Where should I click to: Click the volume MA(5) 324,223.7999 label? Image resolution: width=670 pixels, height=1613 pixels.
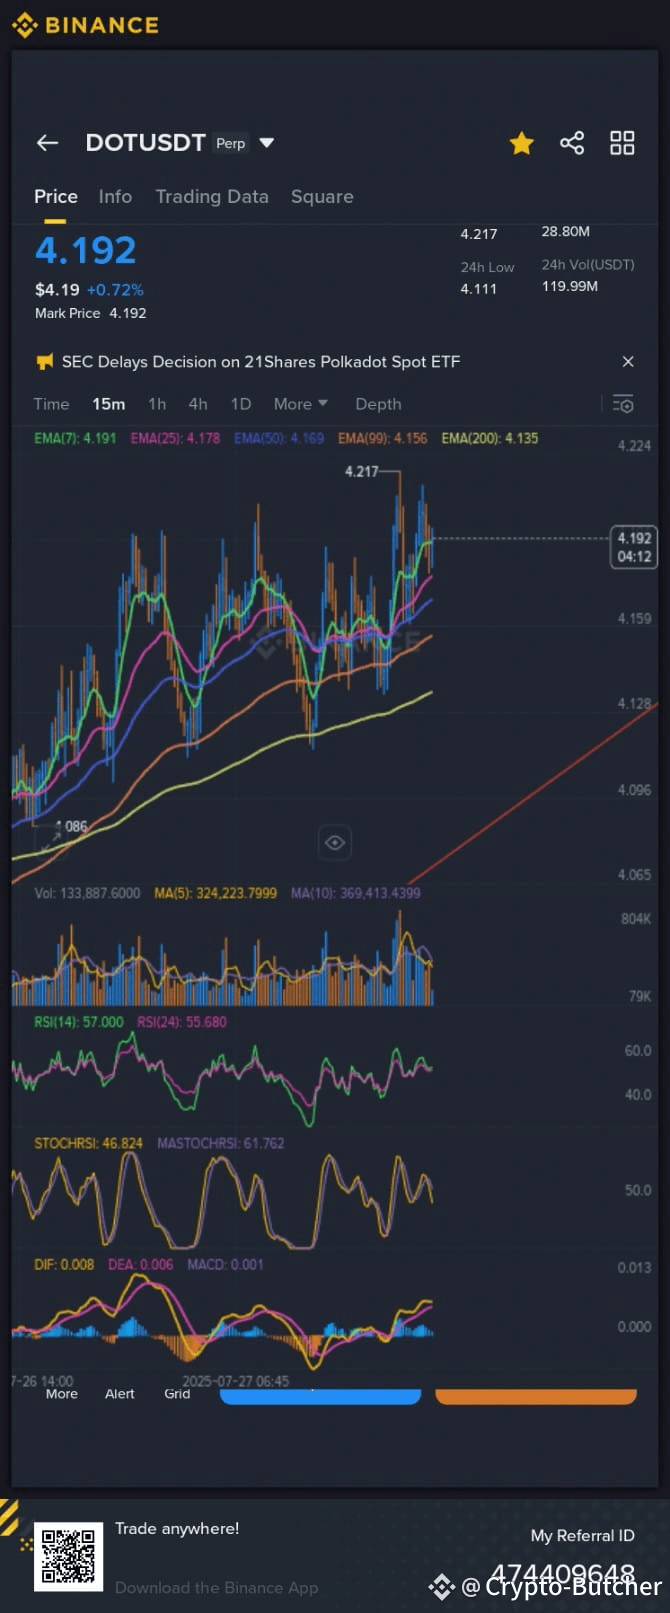click(x=215, y=893)
